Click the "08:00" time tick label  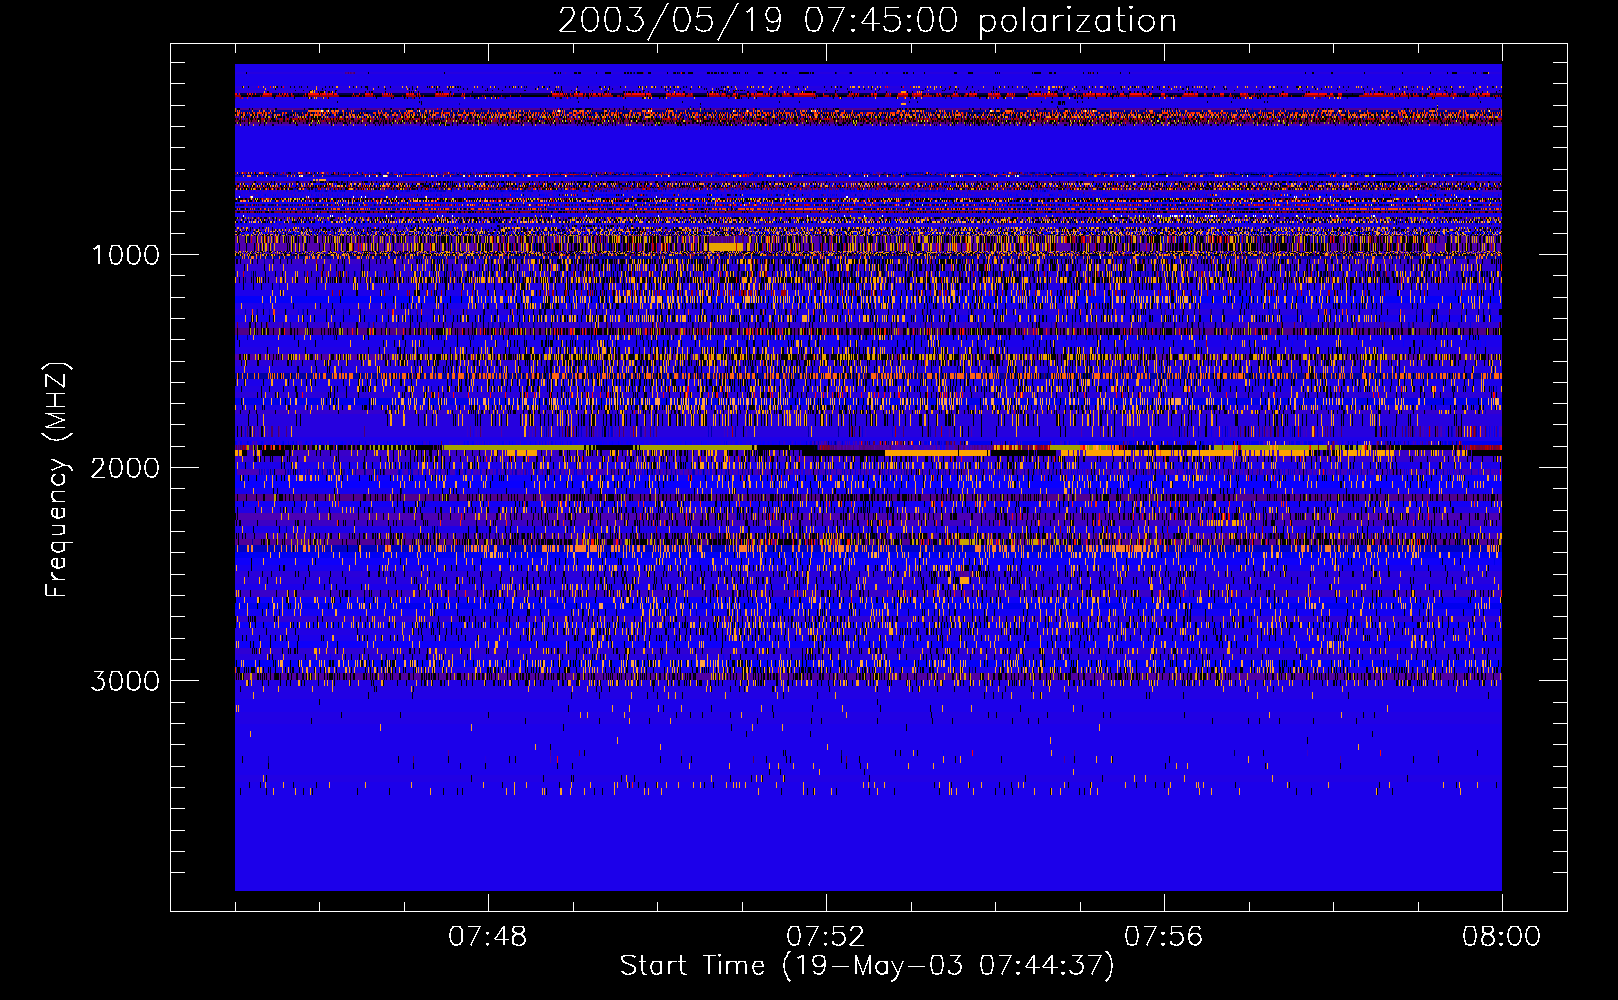point(1501,937)
